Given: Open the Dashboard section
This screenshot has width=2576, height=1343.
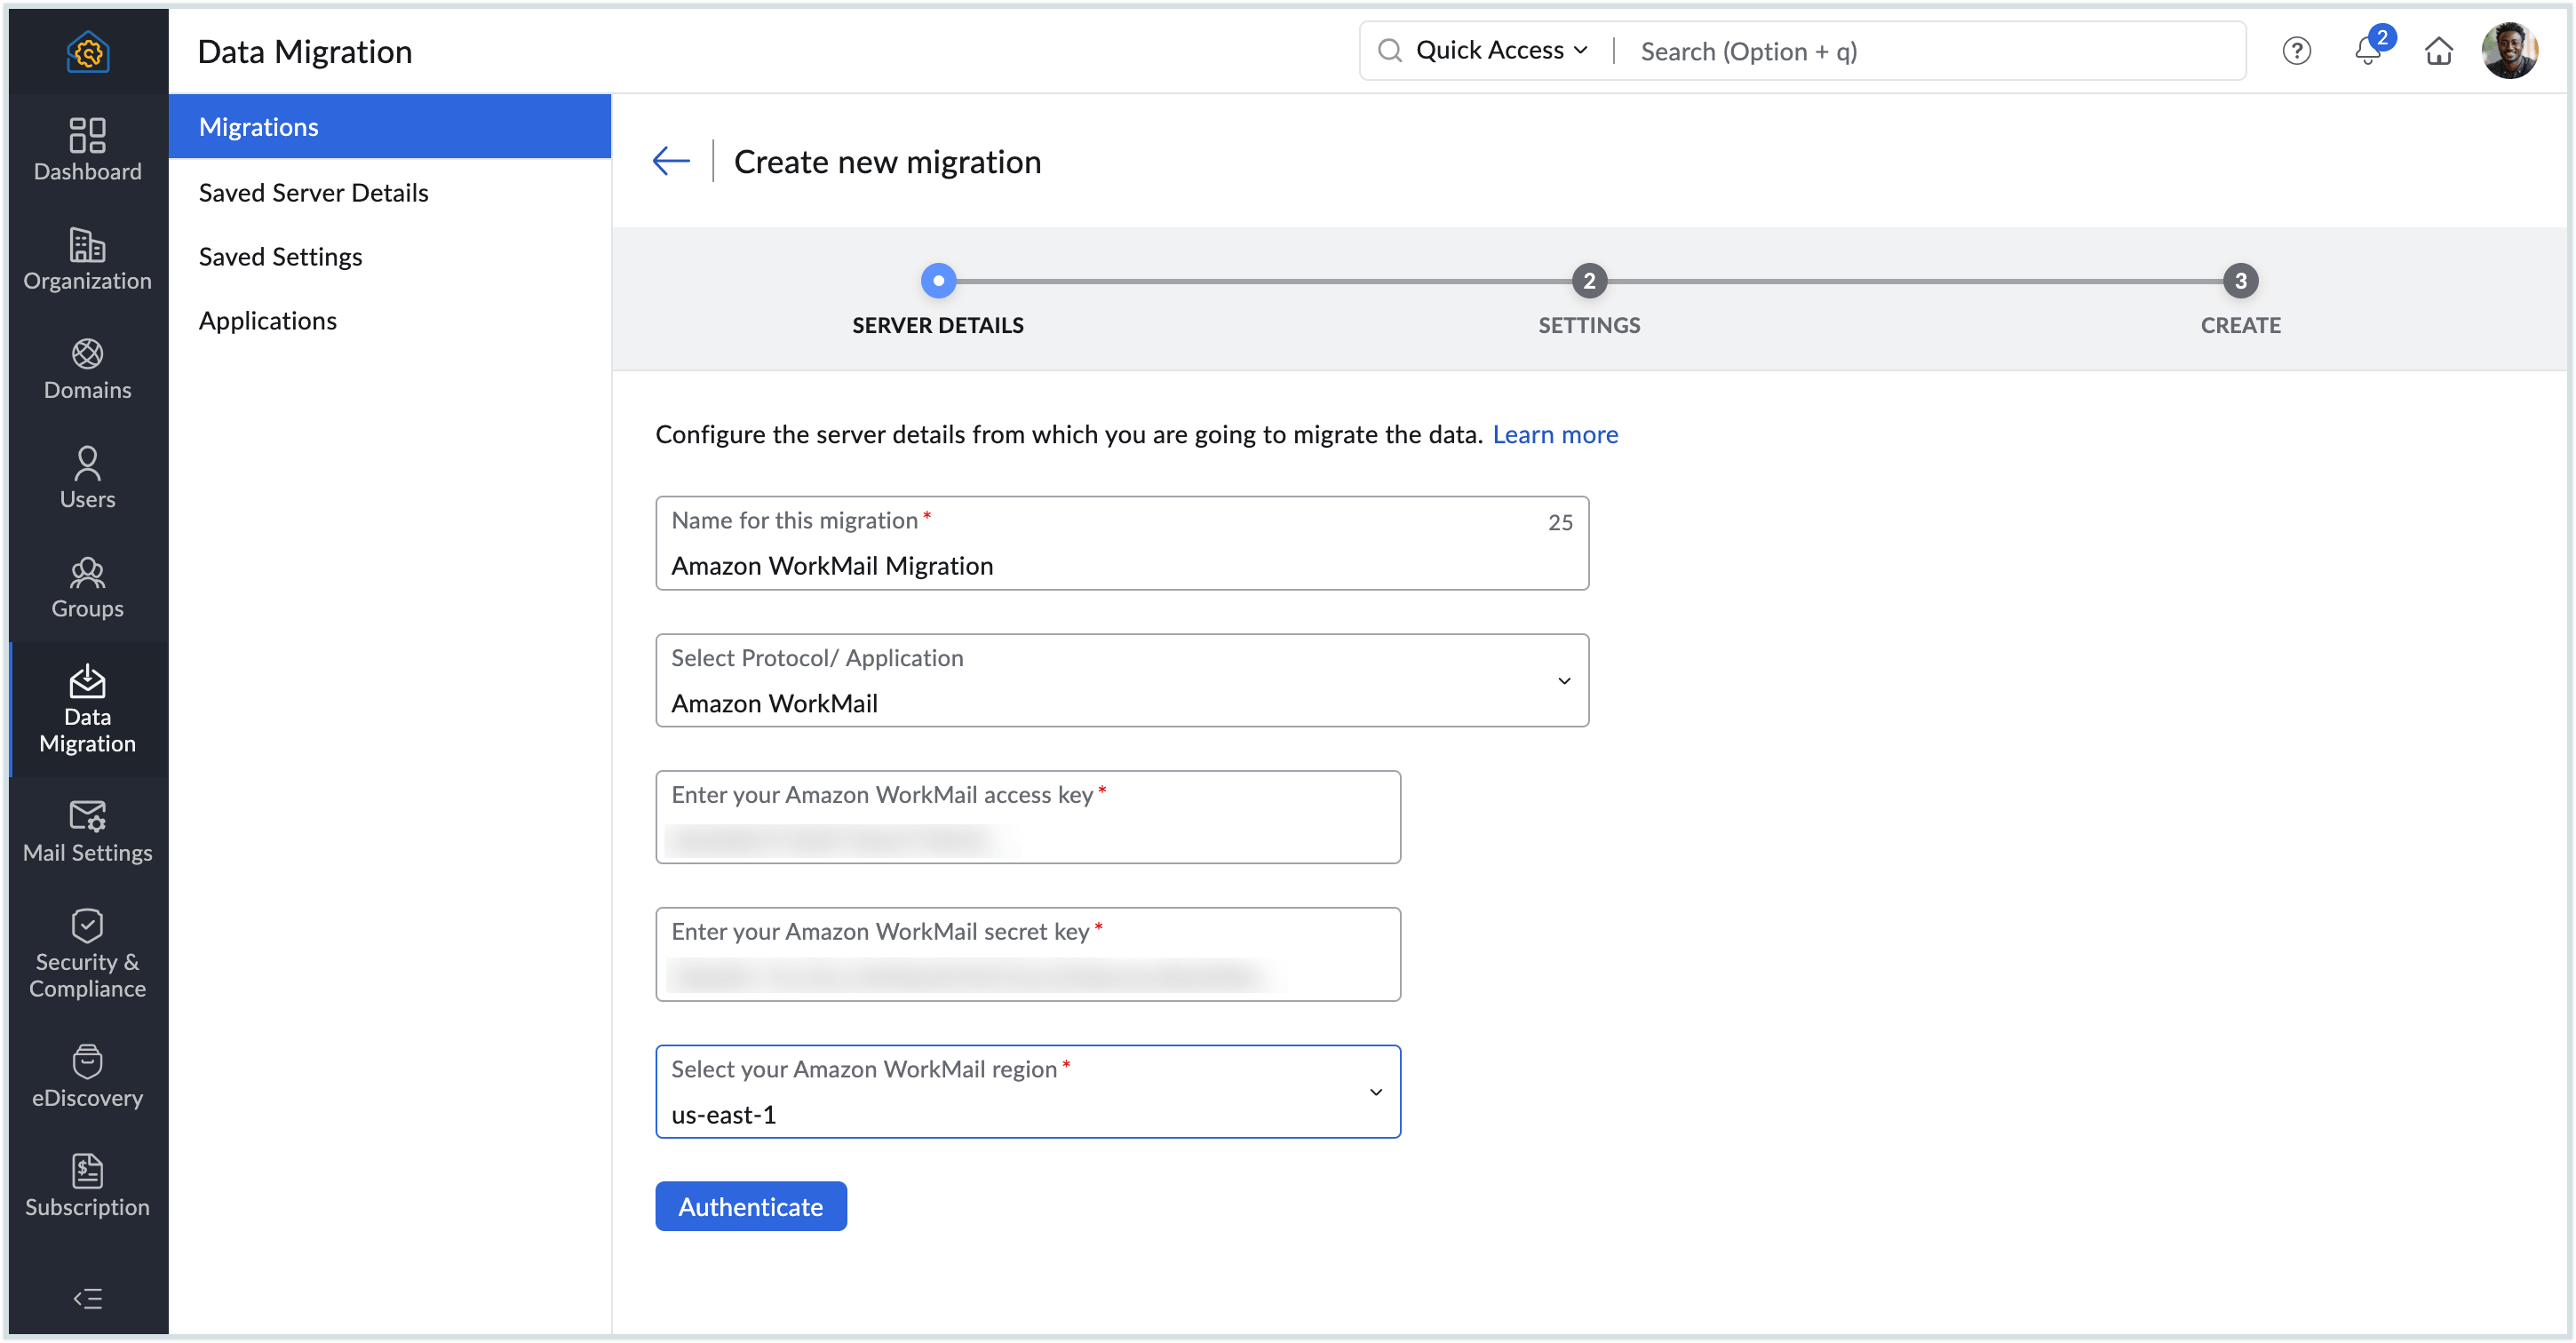Looking at the screenshot, I should (87, 150).
